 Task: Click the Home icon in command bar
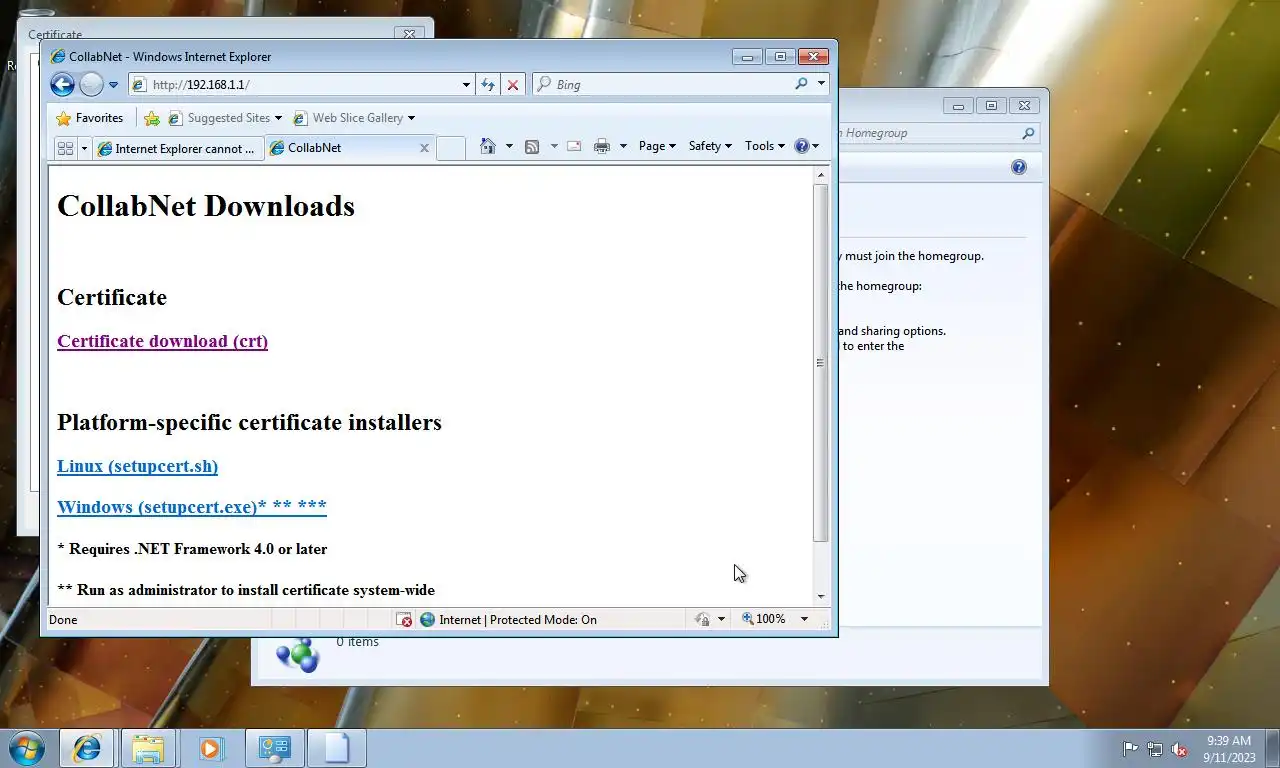pyautogui.click(x=488, y=146)
